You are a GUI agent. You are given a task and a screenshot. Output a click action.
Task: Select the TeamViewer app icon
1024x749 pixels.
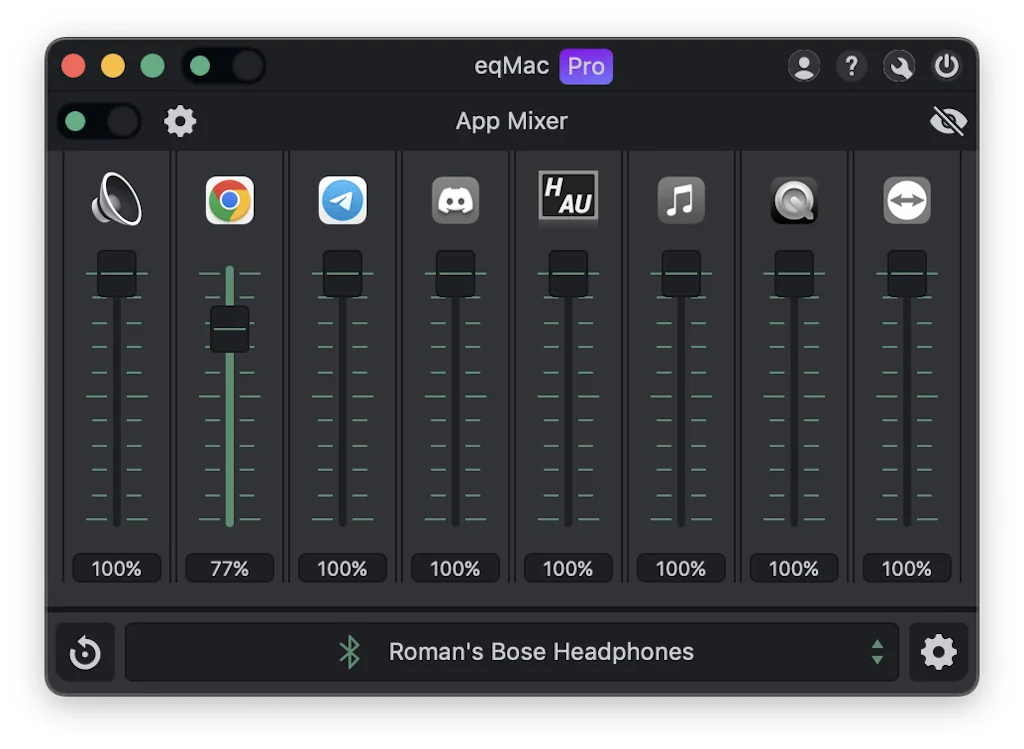[x=907, y=199]
